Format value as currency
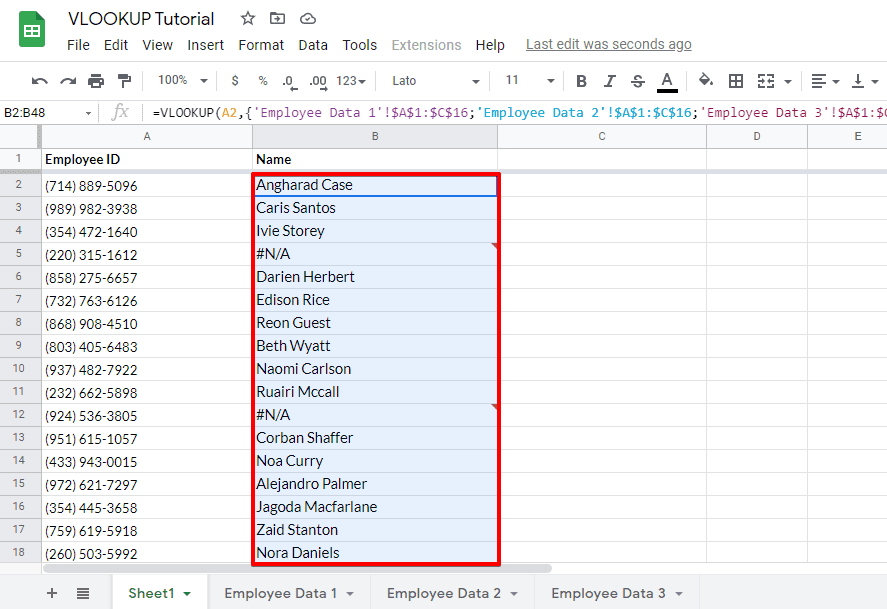 point(232,81)
